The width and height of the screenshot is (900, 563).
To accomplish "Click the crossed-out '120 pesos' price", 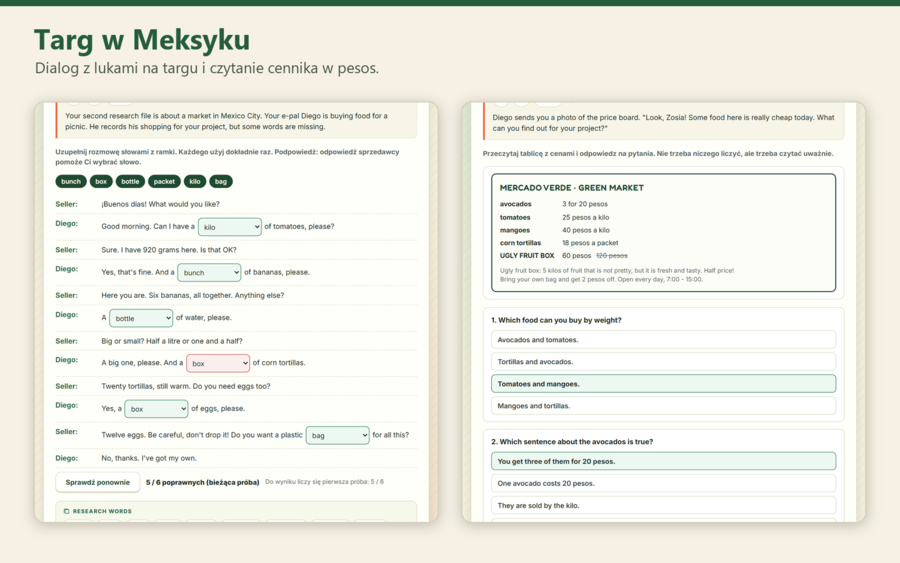I will click(x=612, y=255).
